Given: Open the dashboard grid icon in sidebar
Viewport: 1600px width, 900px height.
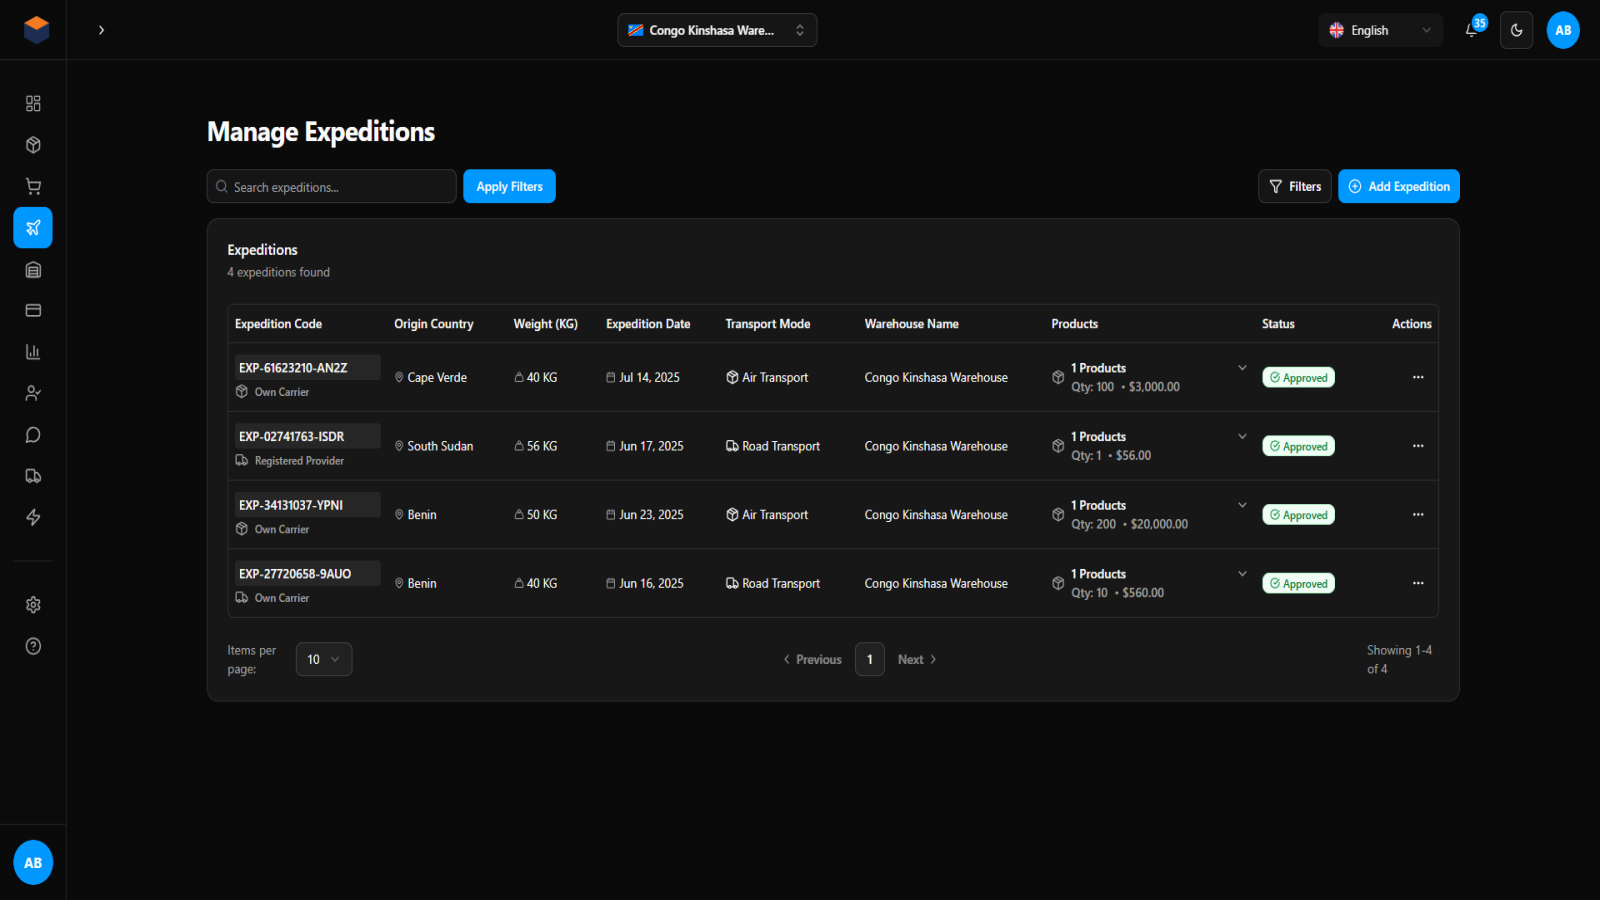Looking at the screenshot, I should [x=32, y=103].
